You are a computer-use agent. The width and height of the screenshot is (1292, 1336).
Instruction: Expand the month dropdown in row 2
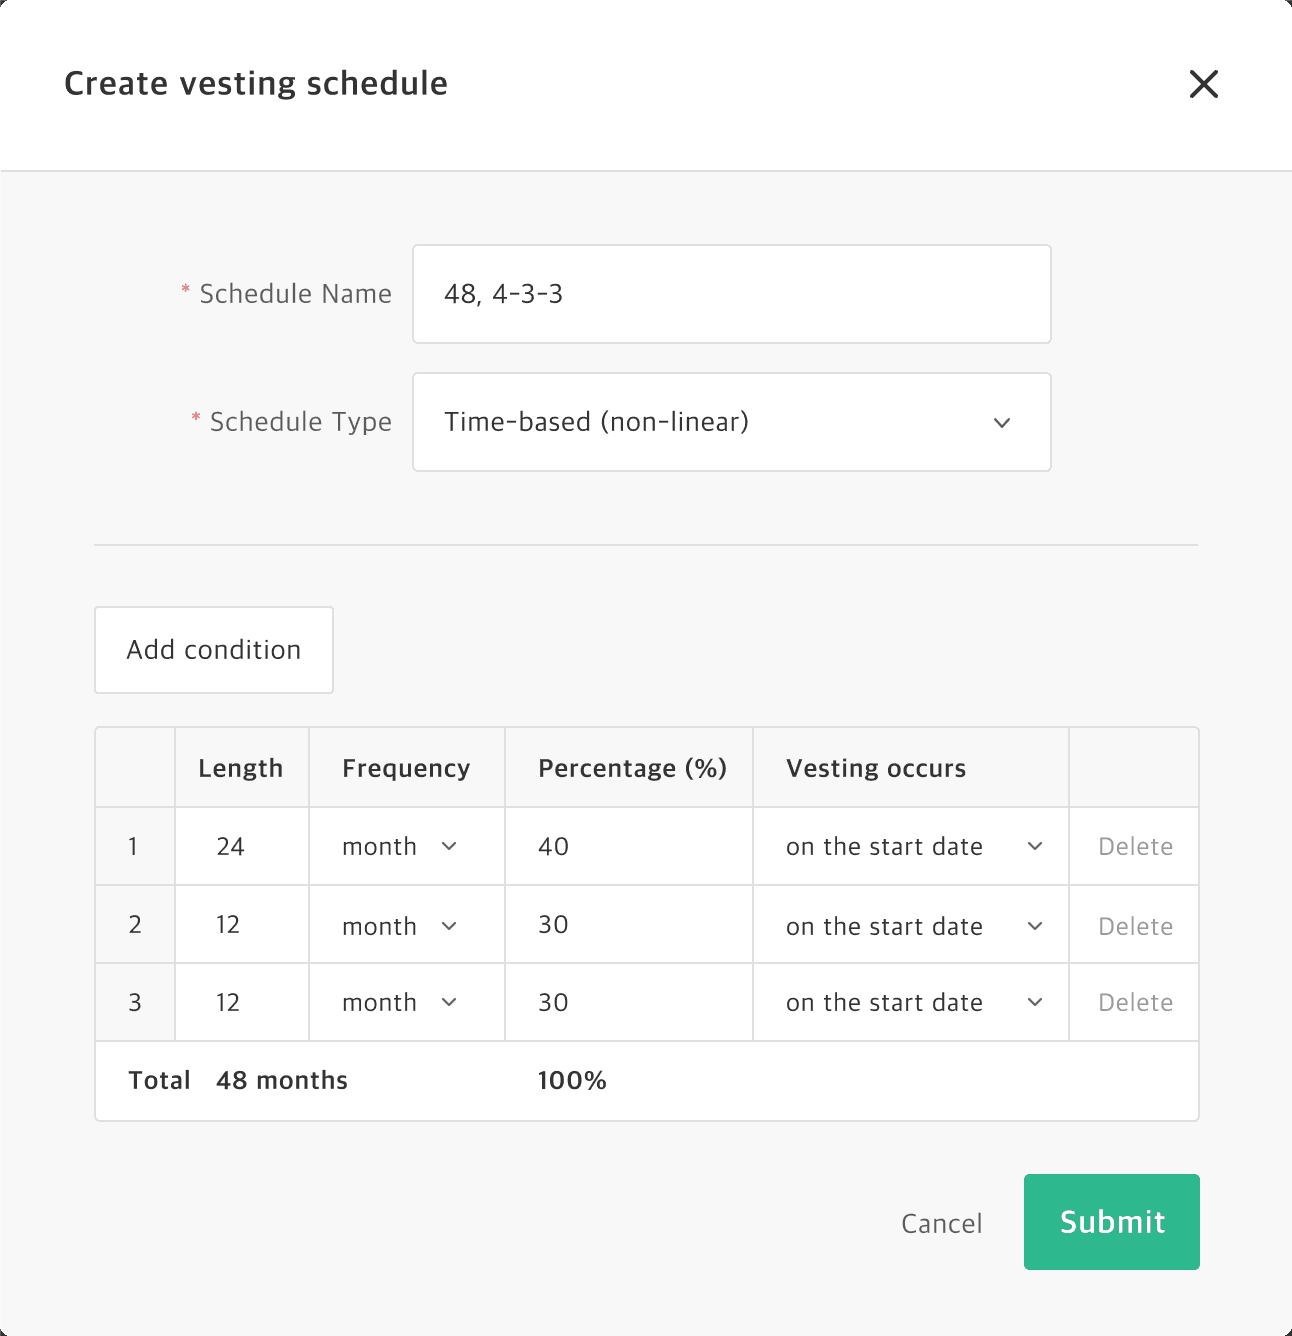pos(405,925)
